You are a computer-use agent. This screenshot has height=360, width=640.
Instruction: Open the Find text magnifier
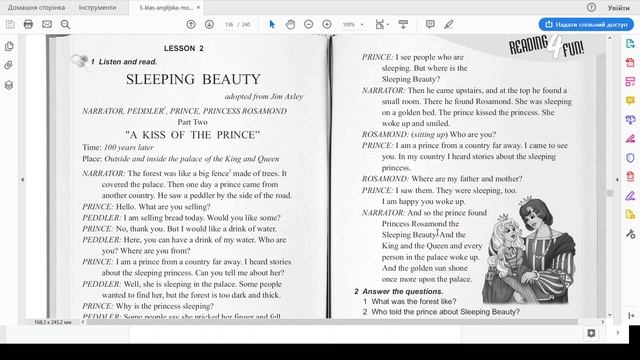[65, 24]
